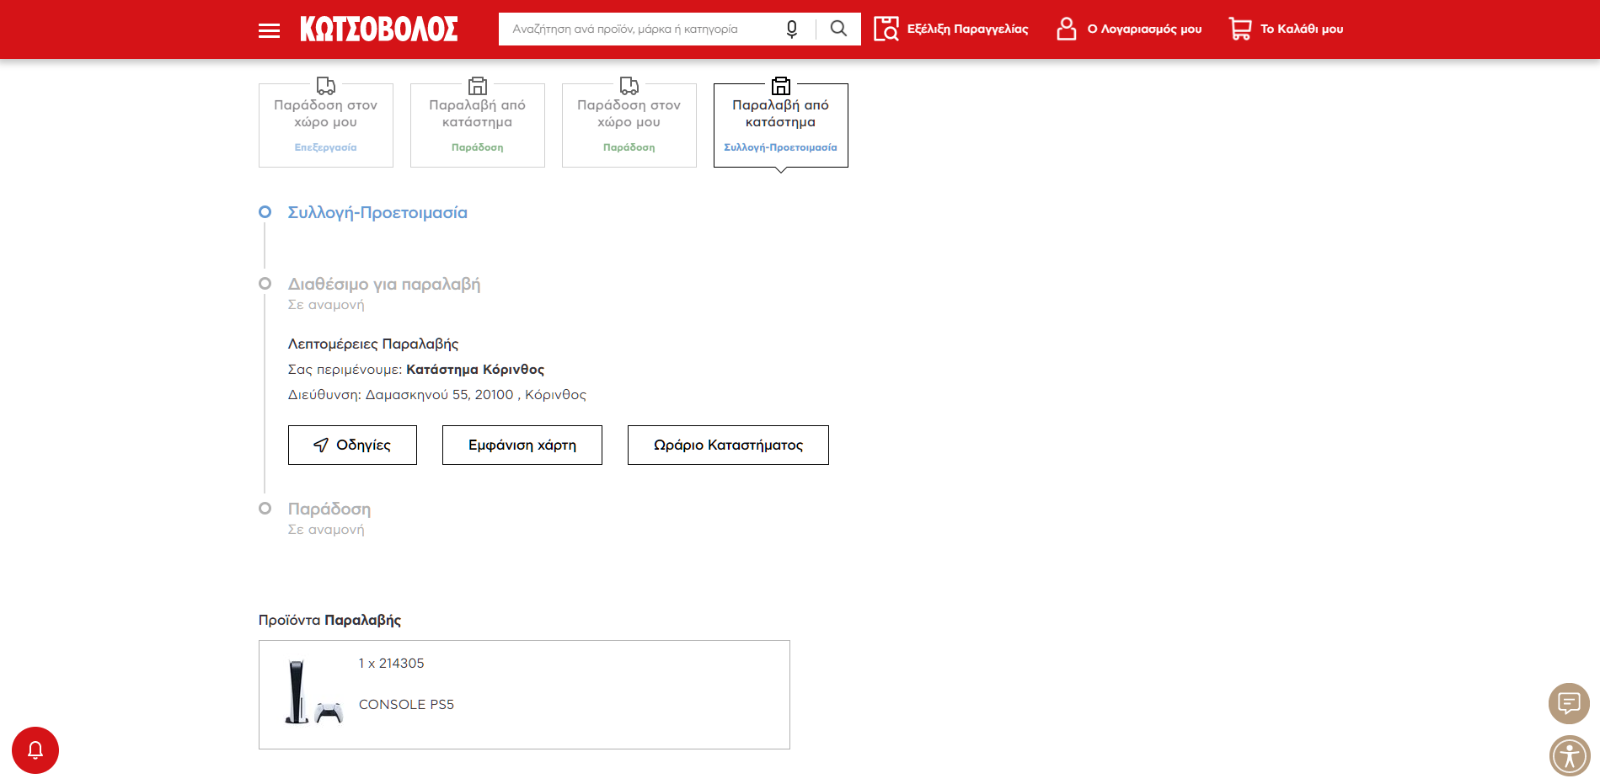Click the Κωτσόβολος logo
Image resolution: width=1600 pixels, height=784 pixels.
379,29
